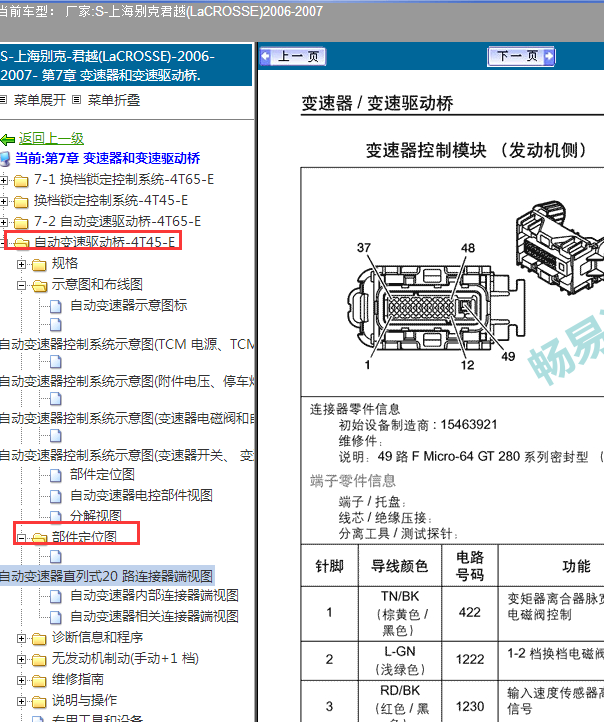The width and height of the screenshot is (604, 722).
Task: Click page icon of 自动变速器内部连接器端视图
Action: point(56,597)
